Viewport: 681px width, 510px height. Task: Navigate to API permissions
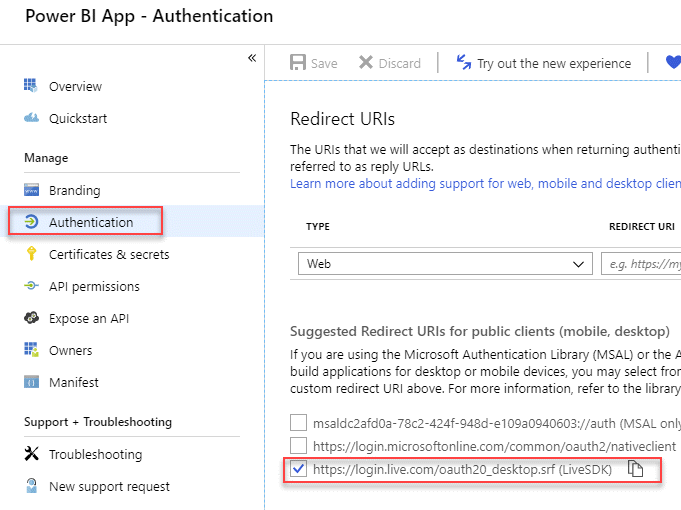coord(94,287)
